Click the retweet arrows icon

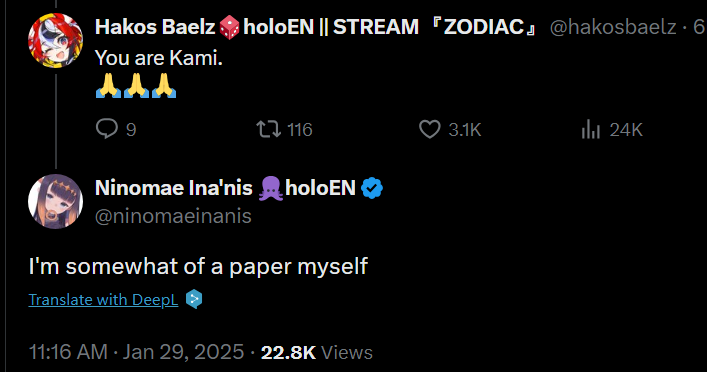coord(269,129)
